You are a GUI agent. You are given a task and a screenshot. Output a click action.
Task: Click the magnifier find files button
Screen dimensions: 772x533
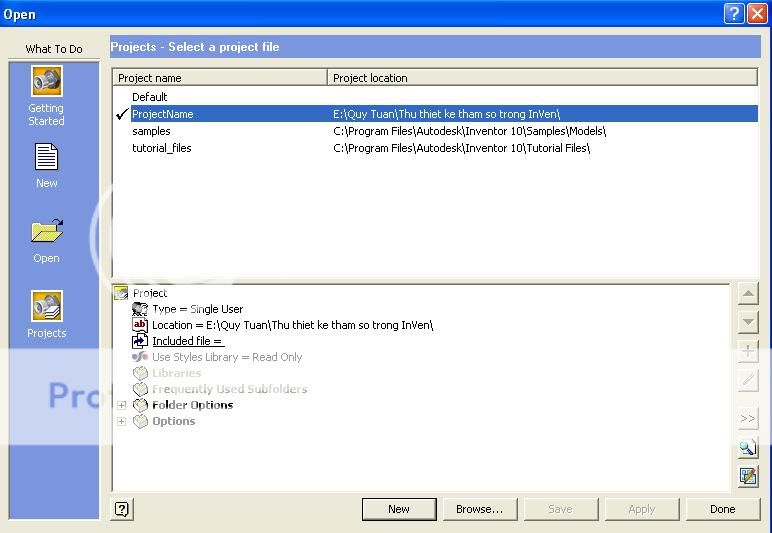pyautogui.click(x=748, y=447)
